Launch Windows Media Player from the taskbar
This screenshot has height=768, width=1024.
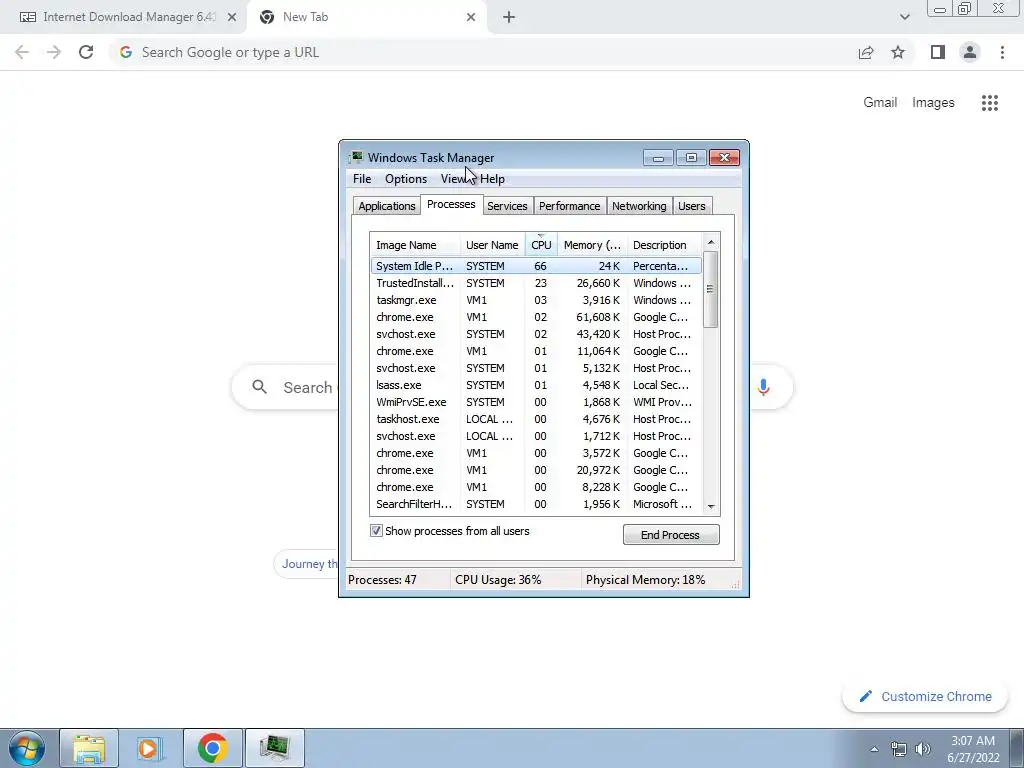tap(150, 748)
